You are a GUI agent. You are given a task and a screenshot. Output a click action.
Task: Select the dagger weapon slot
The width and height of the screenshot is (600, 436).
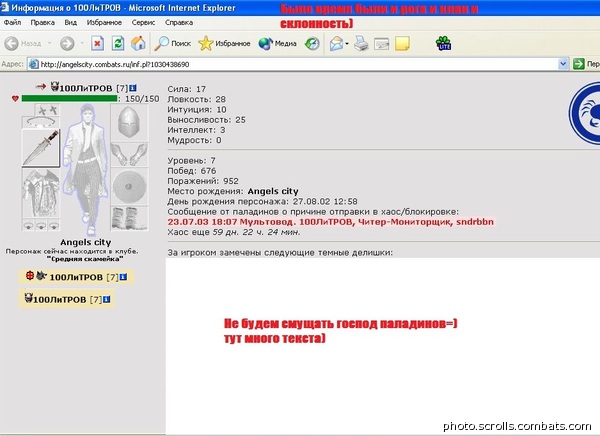41,149
